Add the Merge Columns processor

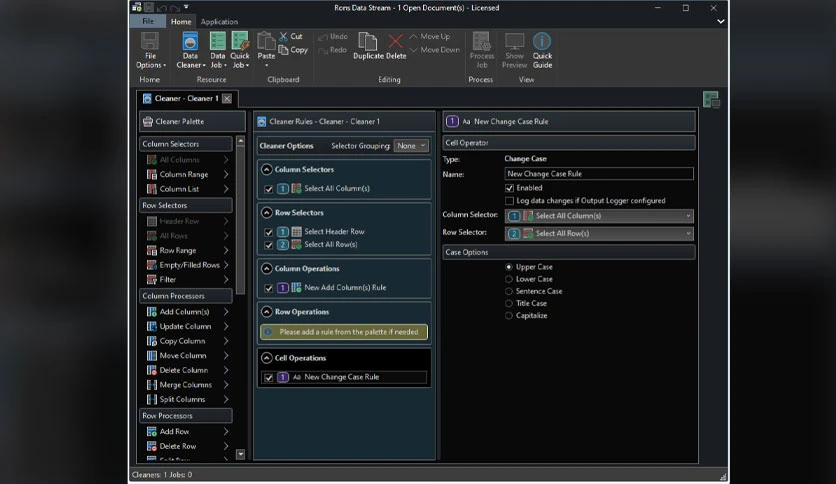coord(186,384)
